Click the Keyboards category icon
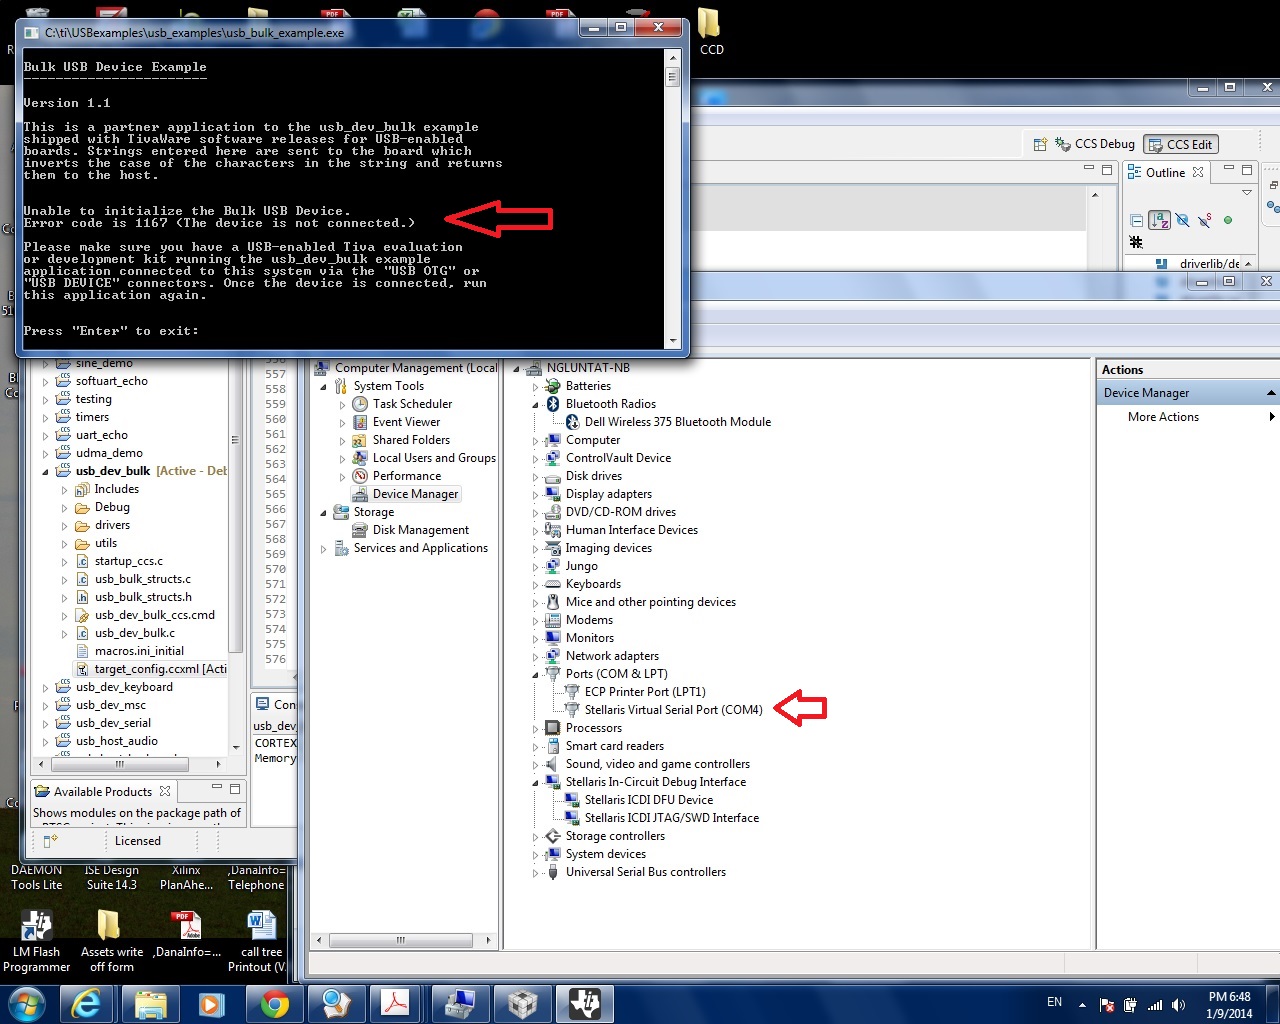This screenshot has height=1024, width=1280. coord(553,584)
